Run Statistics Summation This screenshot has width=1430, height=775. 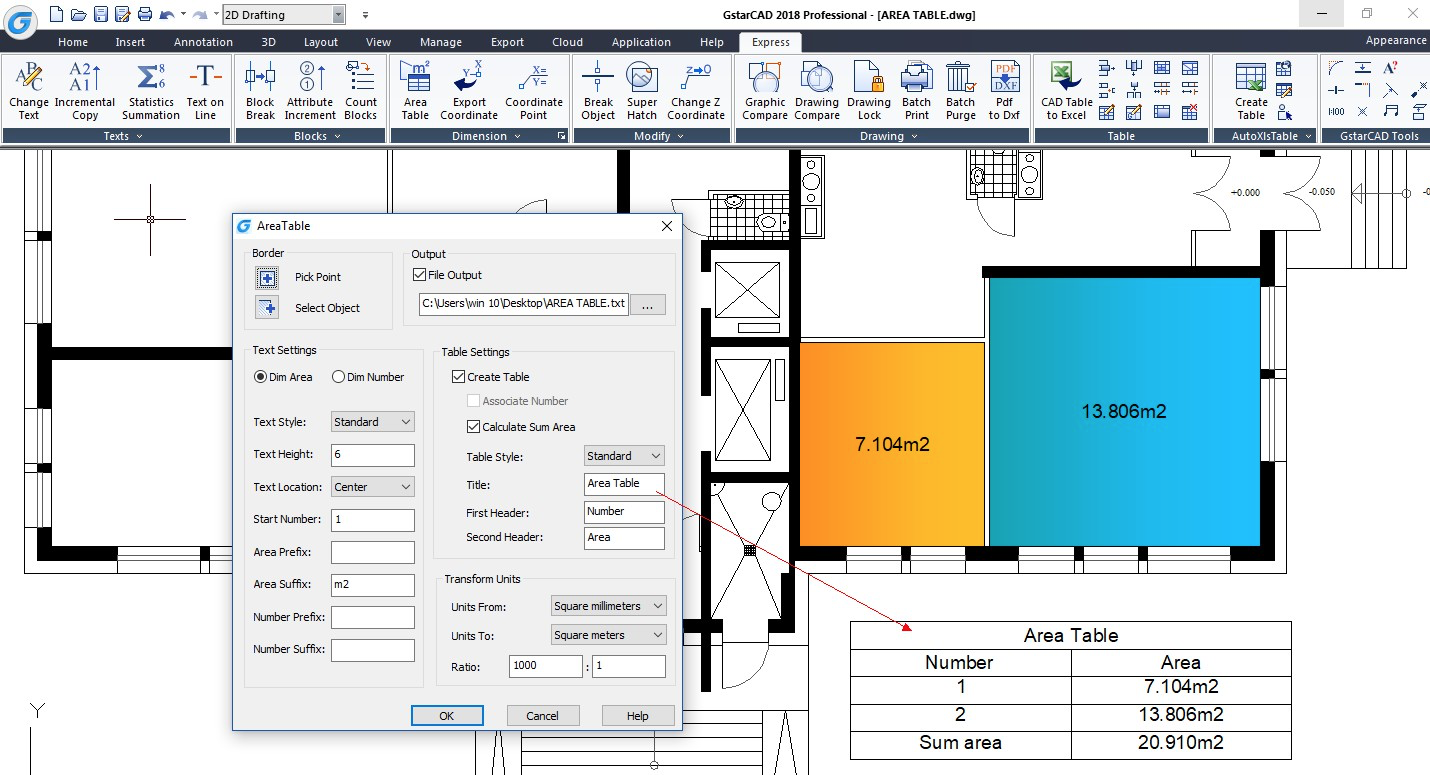tap(151, 91)
